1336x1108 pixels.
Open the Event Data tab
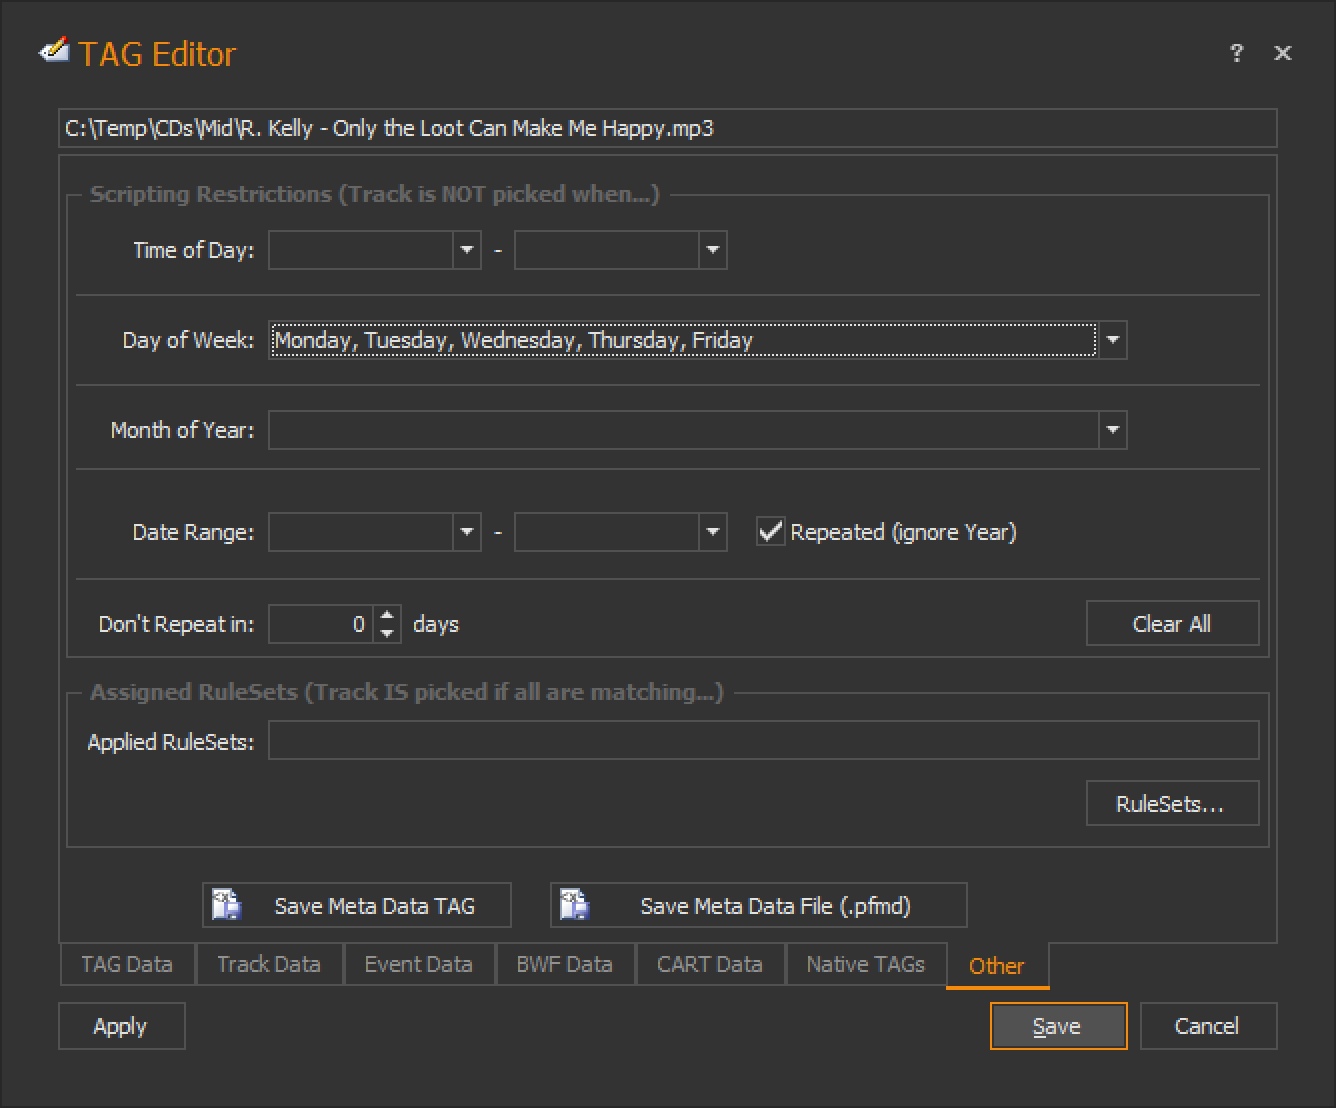point(419,964)
